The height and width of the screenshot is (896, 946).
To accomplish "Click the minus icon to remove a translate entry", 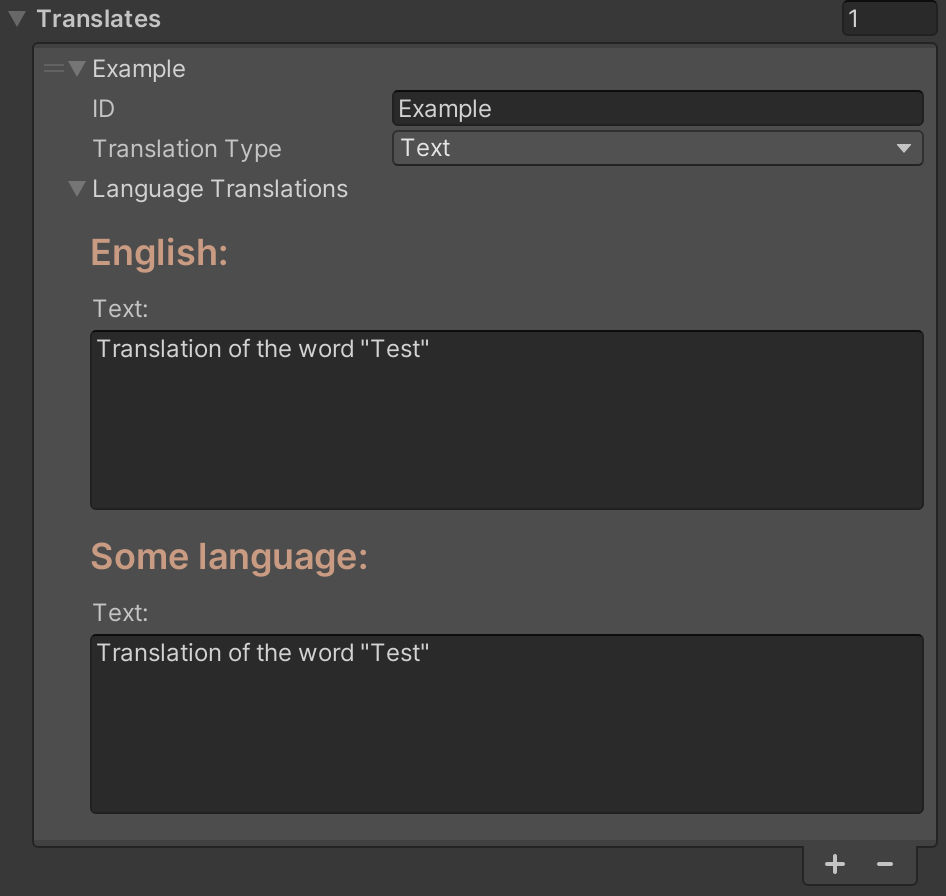I will pyautogui.click(x=884, y=865).
